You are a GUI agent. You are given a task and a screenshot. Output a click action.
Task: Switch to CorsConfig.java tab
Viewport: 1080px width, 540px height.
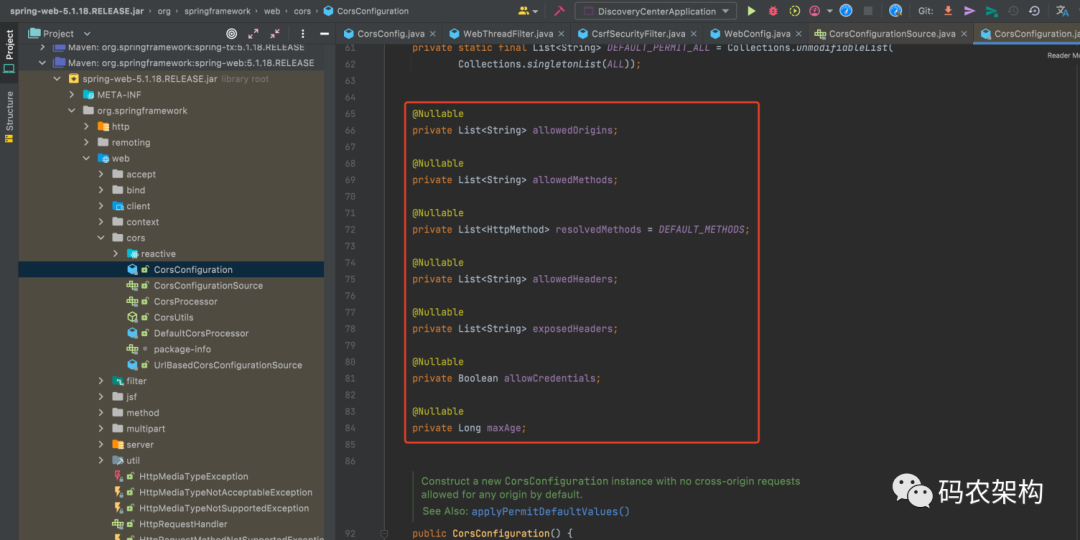(389, 33)
